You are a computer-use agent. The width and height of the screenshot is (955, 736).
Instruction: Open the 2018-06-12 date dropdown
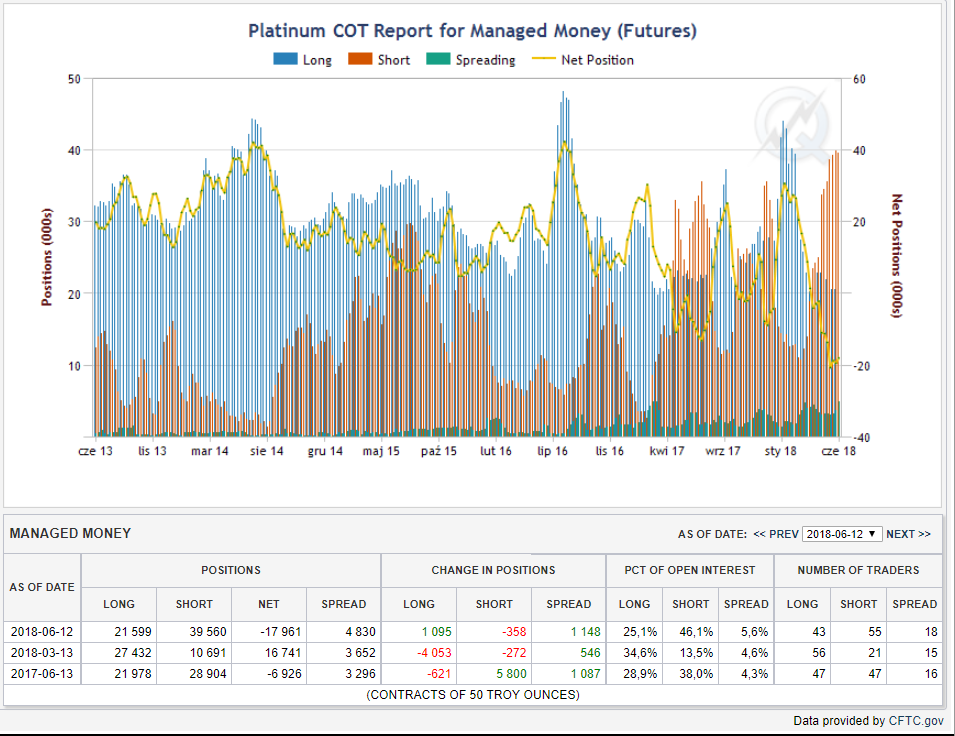pos(842,534)
